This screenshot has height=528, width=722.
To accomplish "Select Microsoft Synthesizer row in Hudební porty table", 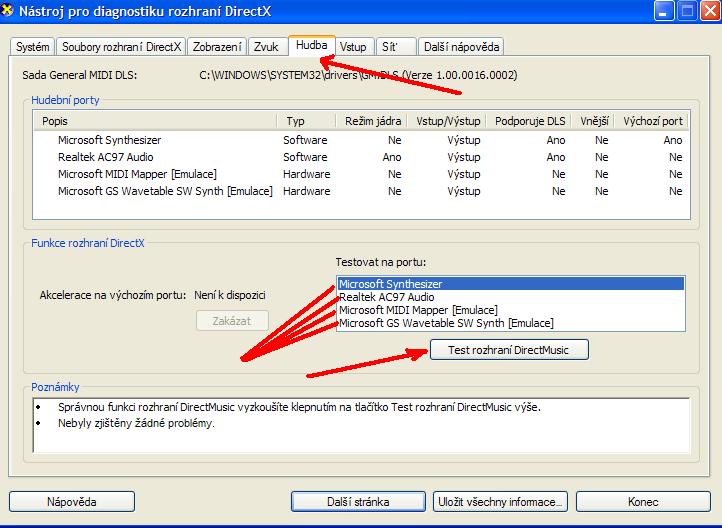I will pos(109,141).
